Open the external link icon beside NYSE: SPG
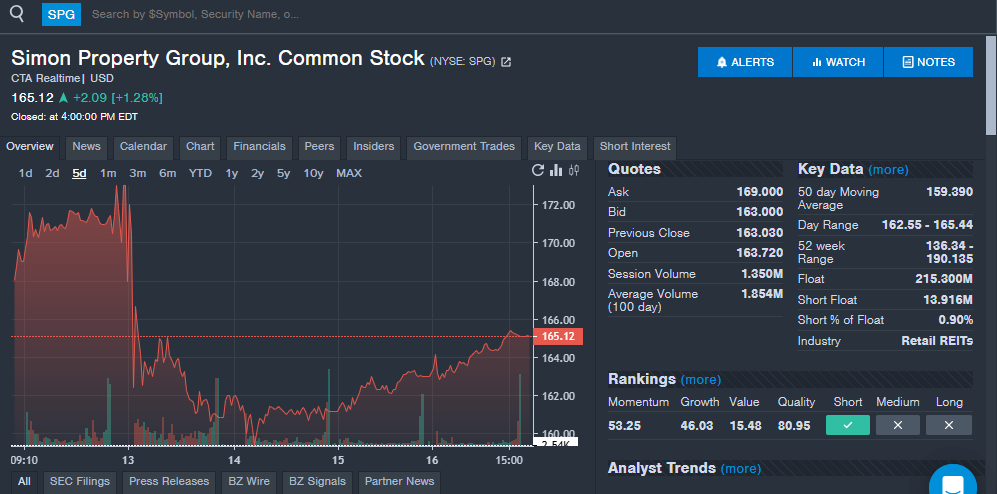 (506, 62)
